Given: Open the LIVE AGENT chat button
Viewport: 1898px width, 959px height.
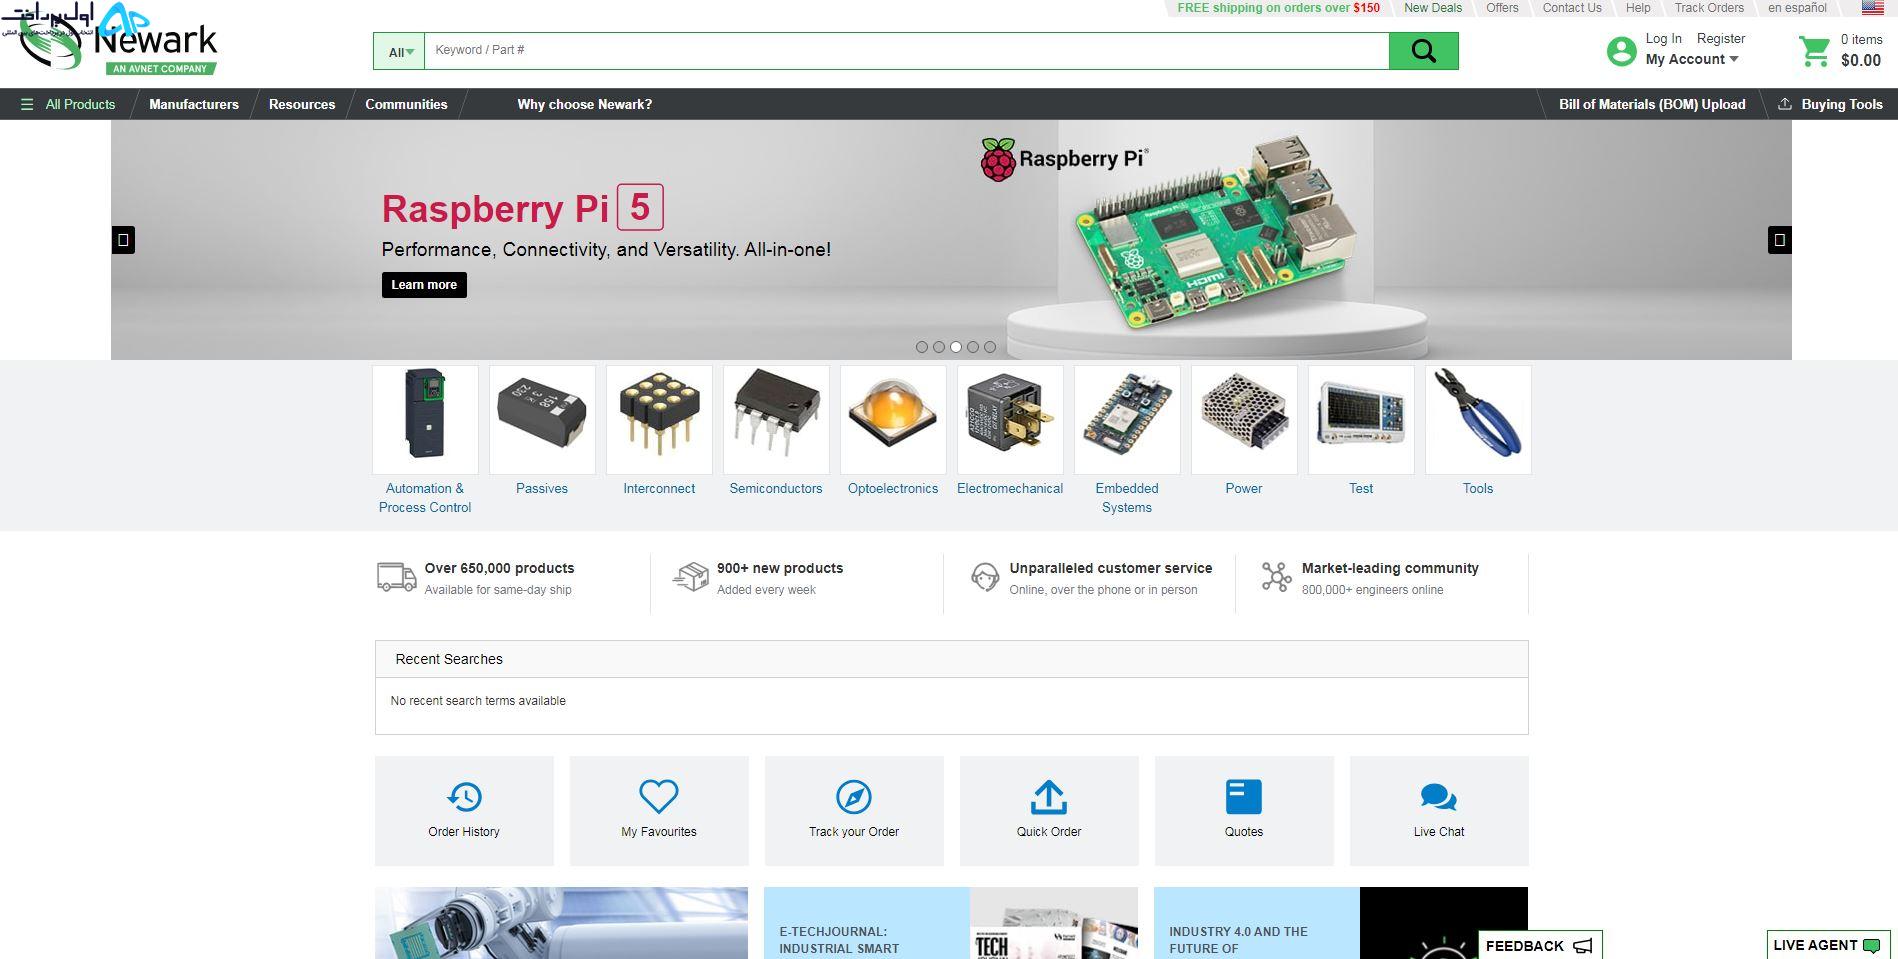Looking at the screenshot, I should [1827, 945].
